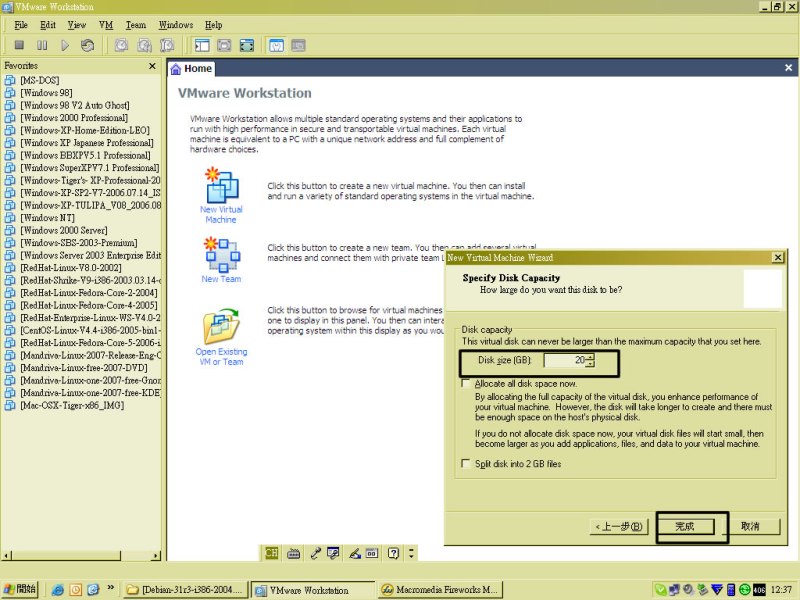Click the IME keyboard icon
800x600 pixels.
[x=293, y=553]
